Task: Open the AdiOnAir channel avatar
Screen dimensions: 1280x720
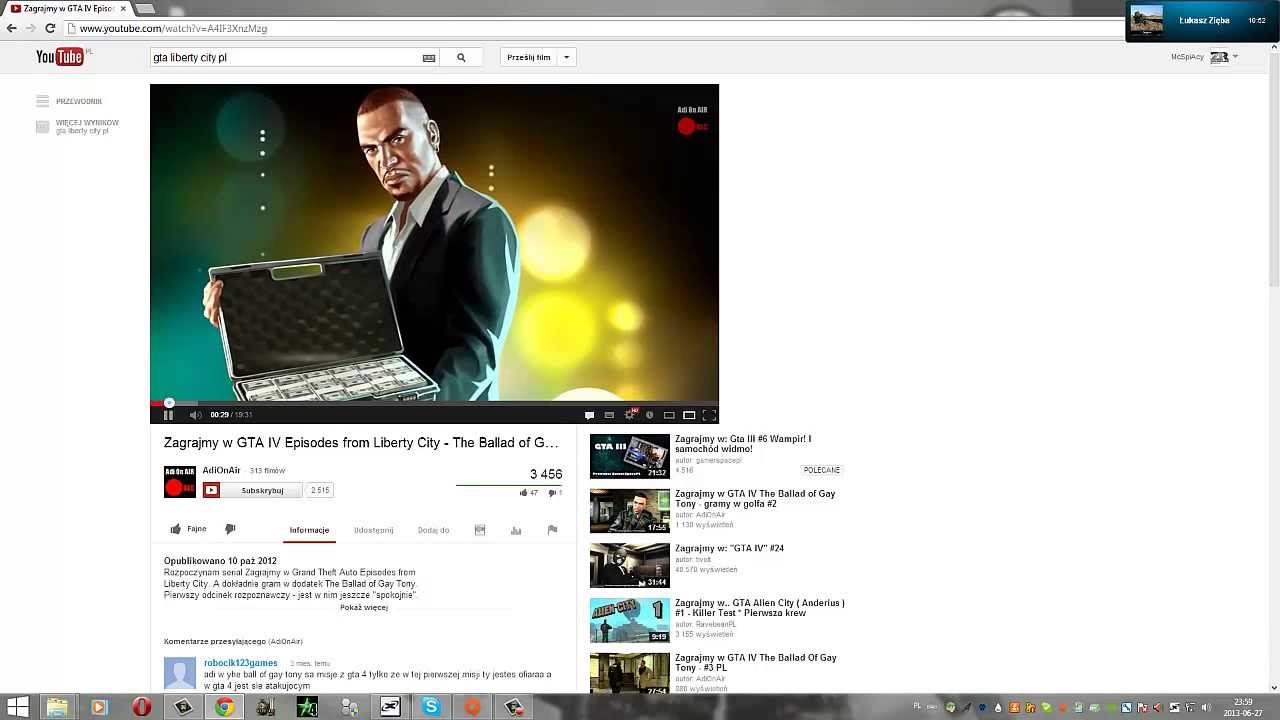Action: [x=180, y=482]
